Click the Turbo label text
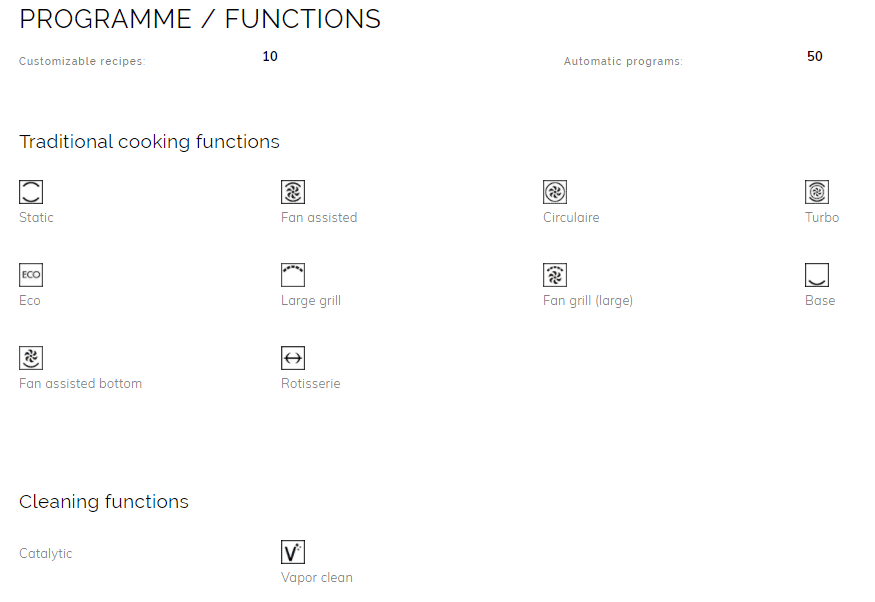875x602 pixels. coord(822,217)
